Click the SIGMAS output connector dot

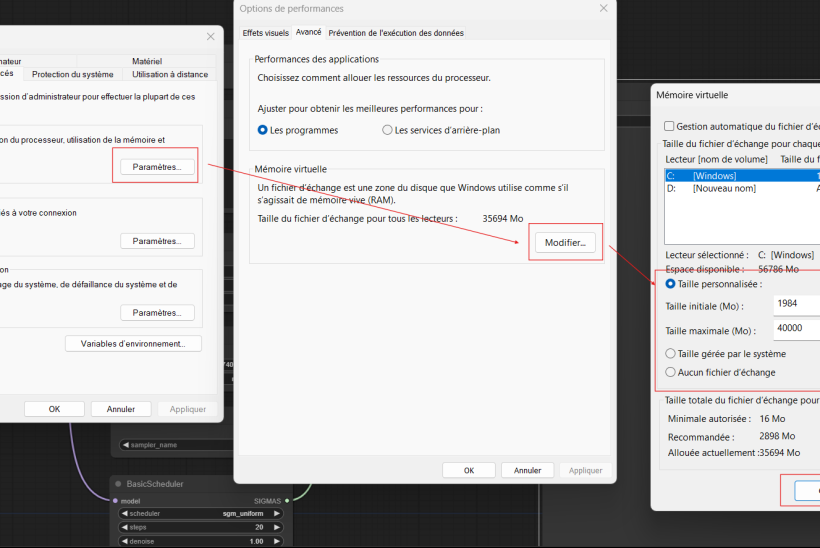click(287, 500)
